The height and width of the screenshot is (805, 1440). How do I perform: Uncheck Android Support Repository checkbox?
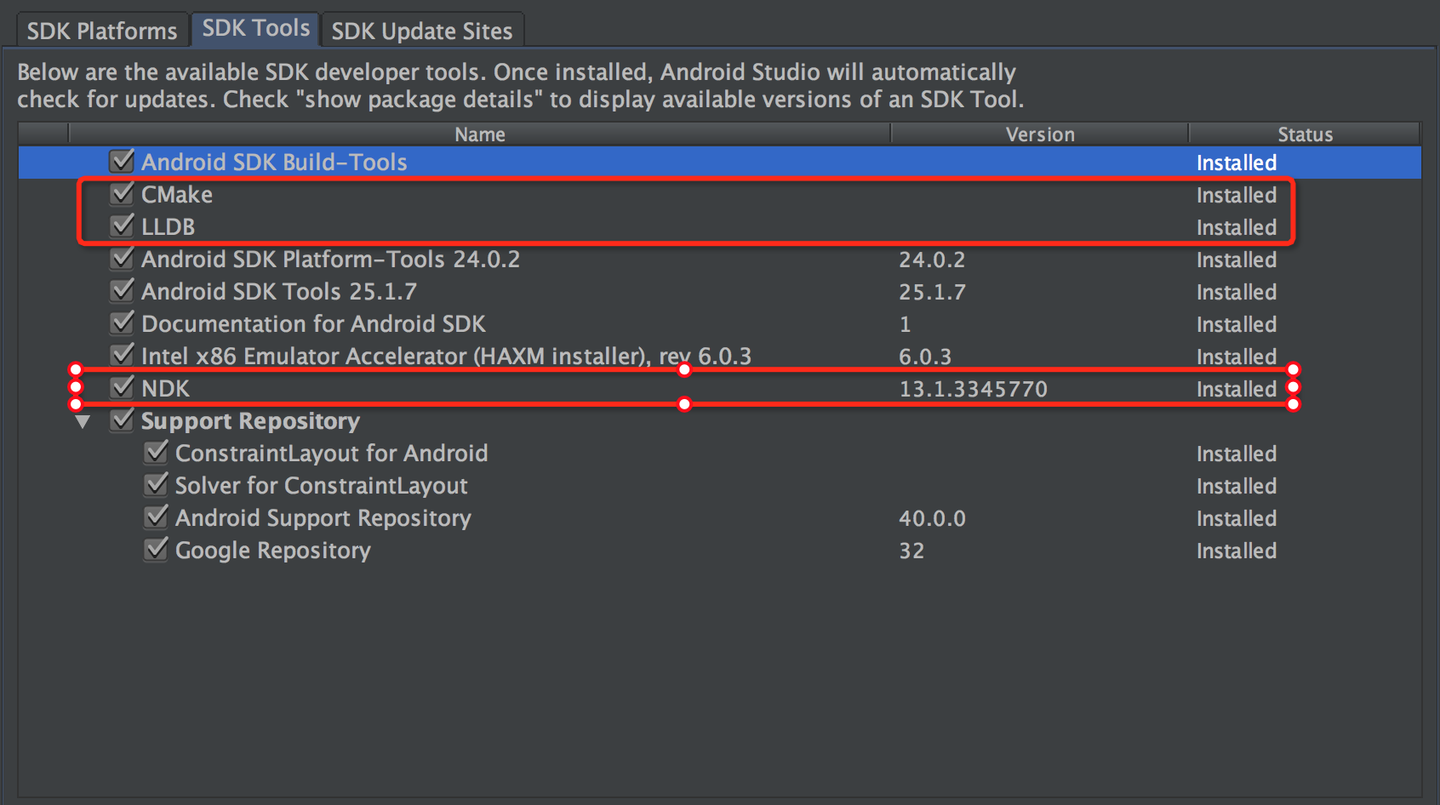[156, 517]
